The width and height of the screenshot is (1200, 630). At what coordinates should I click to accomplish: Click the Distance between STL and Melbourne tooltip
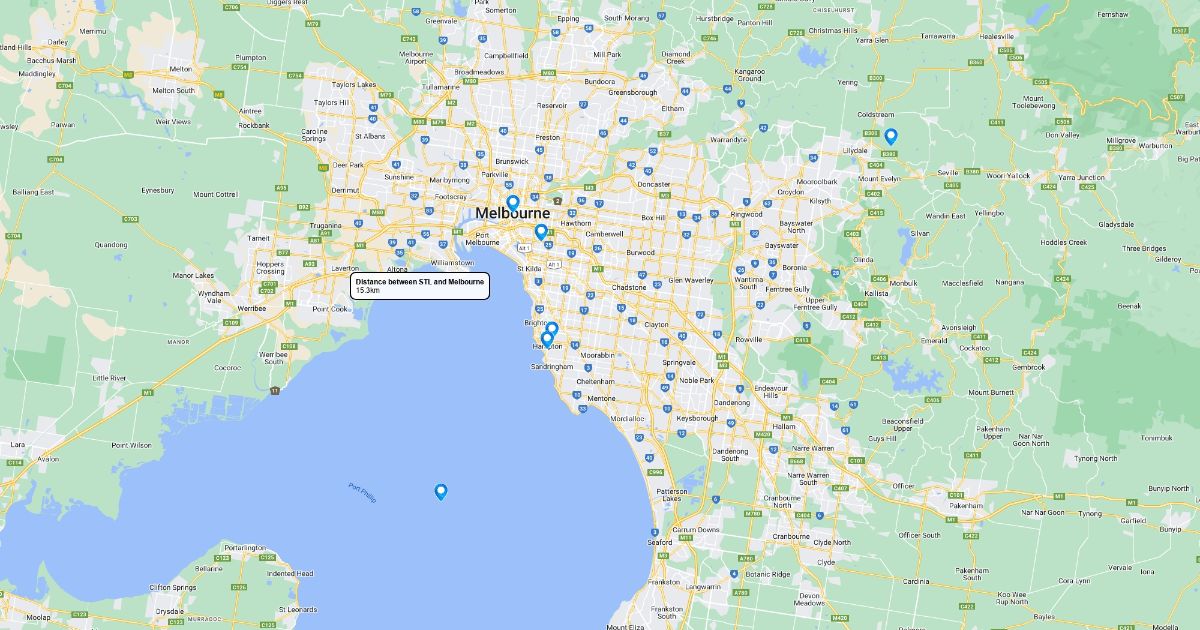(420, 286)
